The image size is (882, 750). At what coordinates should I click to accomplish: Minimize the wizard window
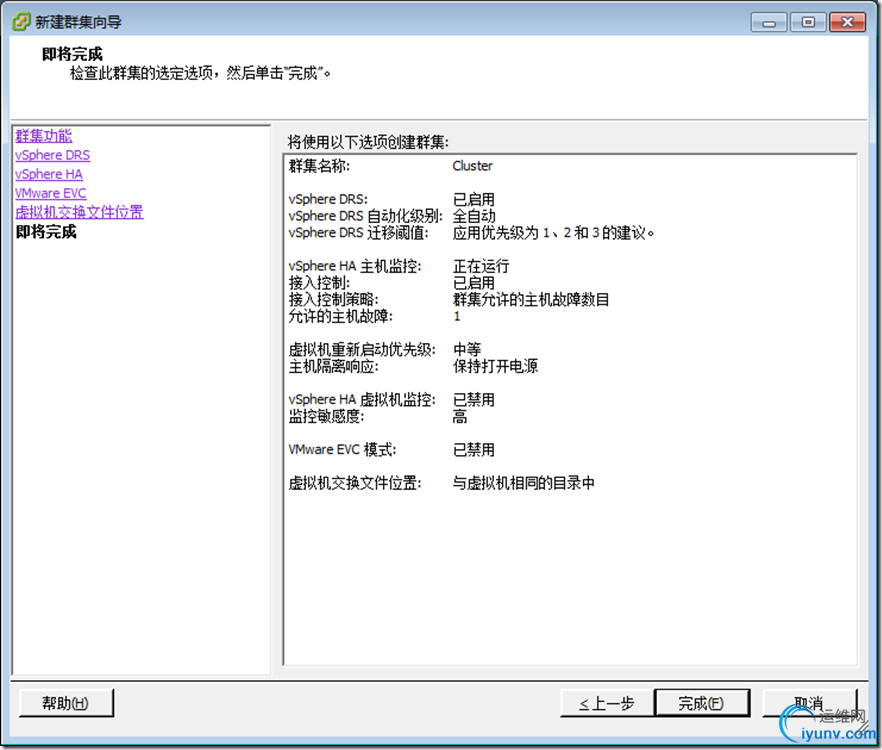click(x=767, y=21)
